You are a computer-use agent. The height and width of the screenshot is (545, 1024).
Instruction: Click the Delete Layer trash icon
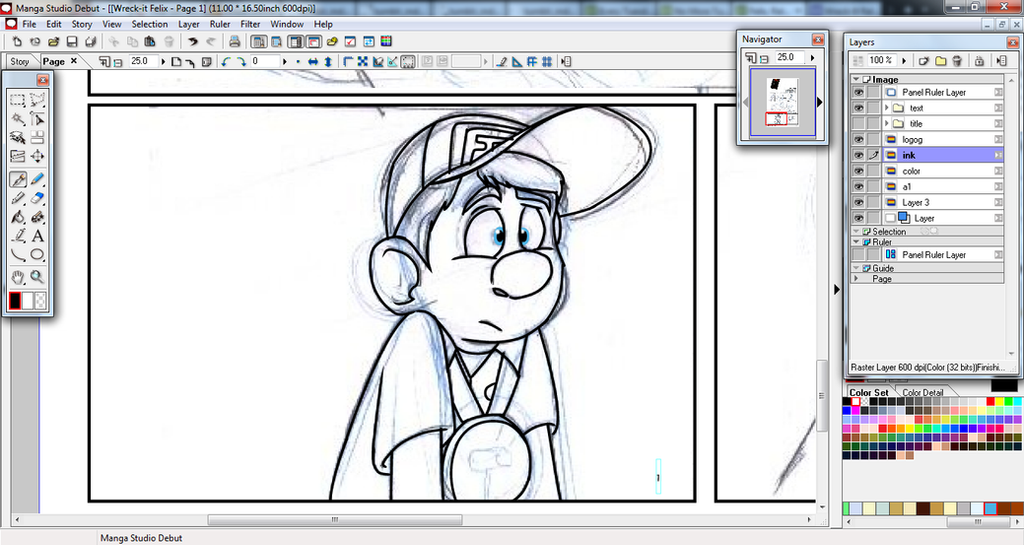pos(957,61)
